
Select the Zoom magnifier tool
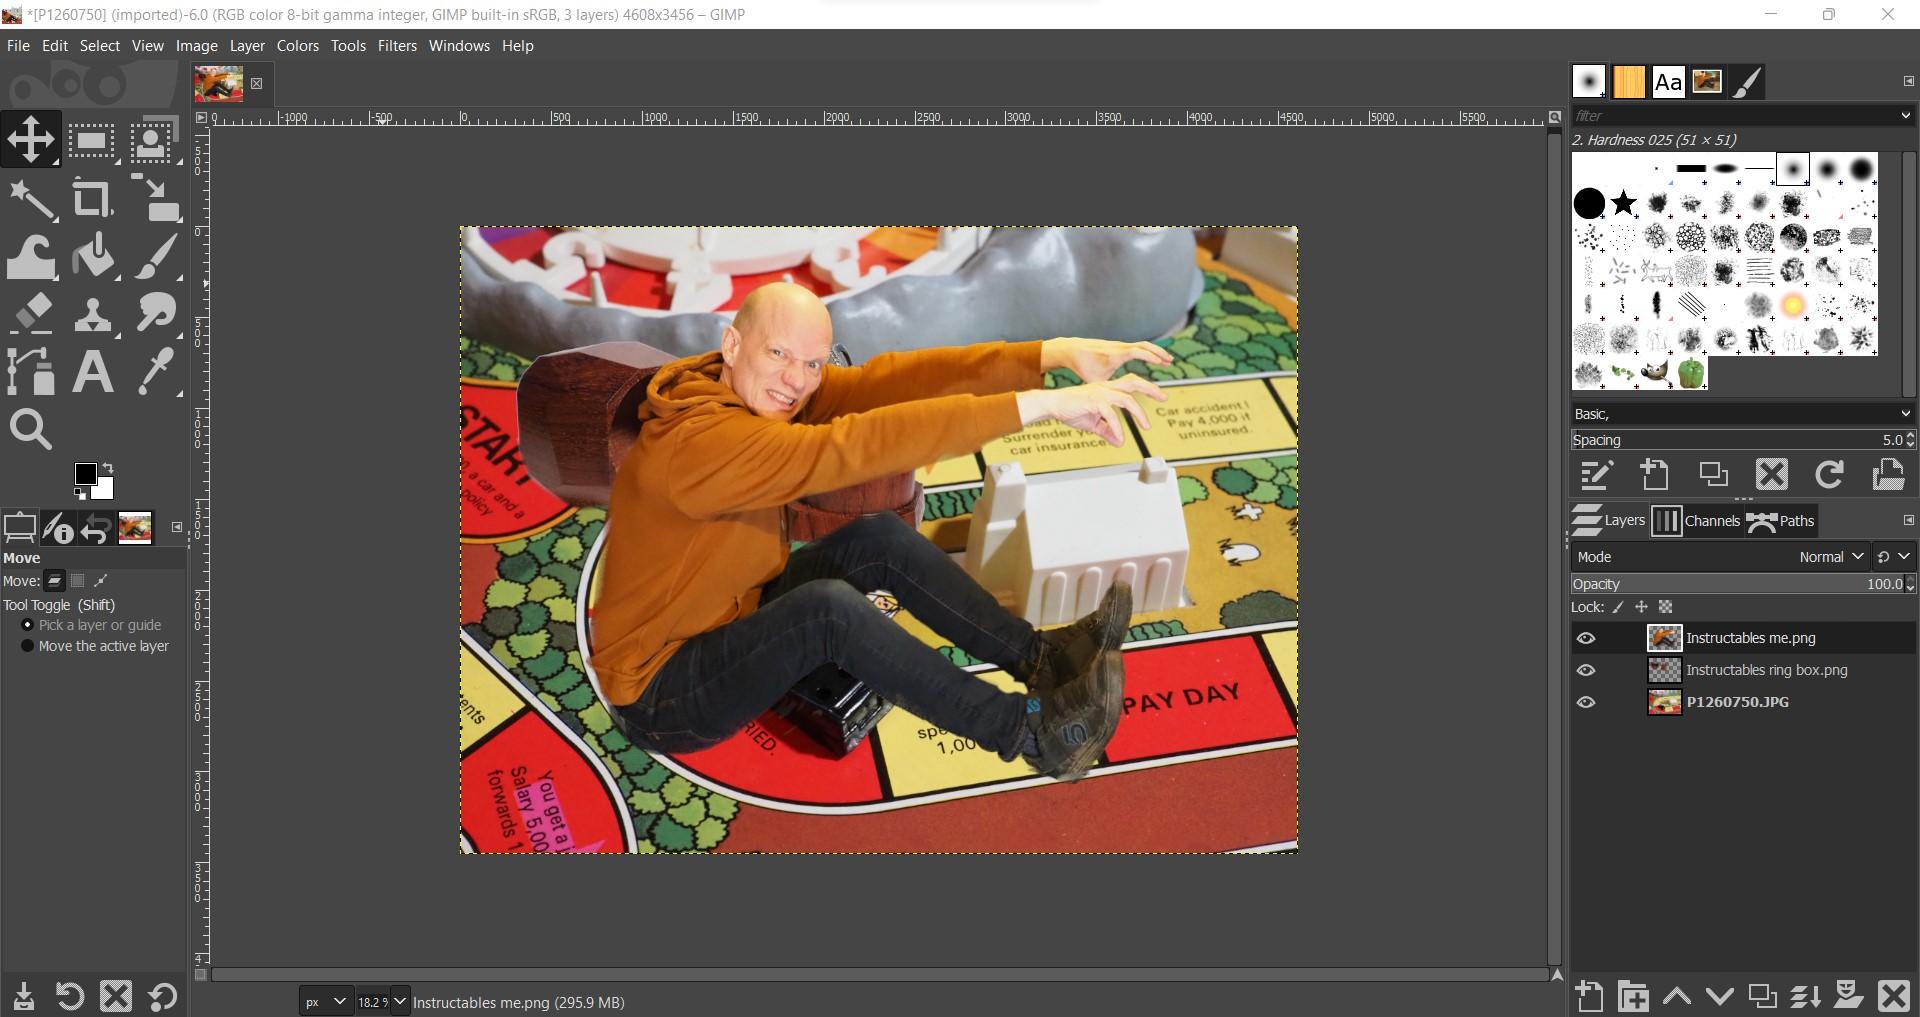(x=31, y=430)
